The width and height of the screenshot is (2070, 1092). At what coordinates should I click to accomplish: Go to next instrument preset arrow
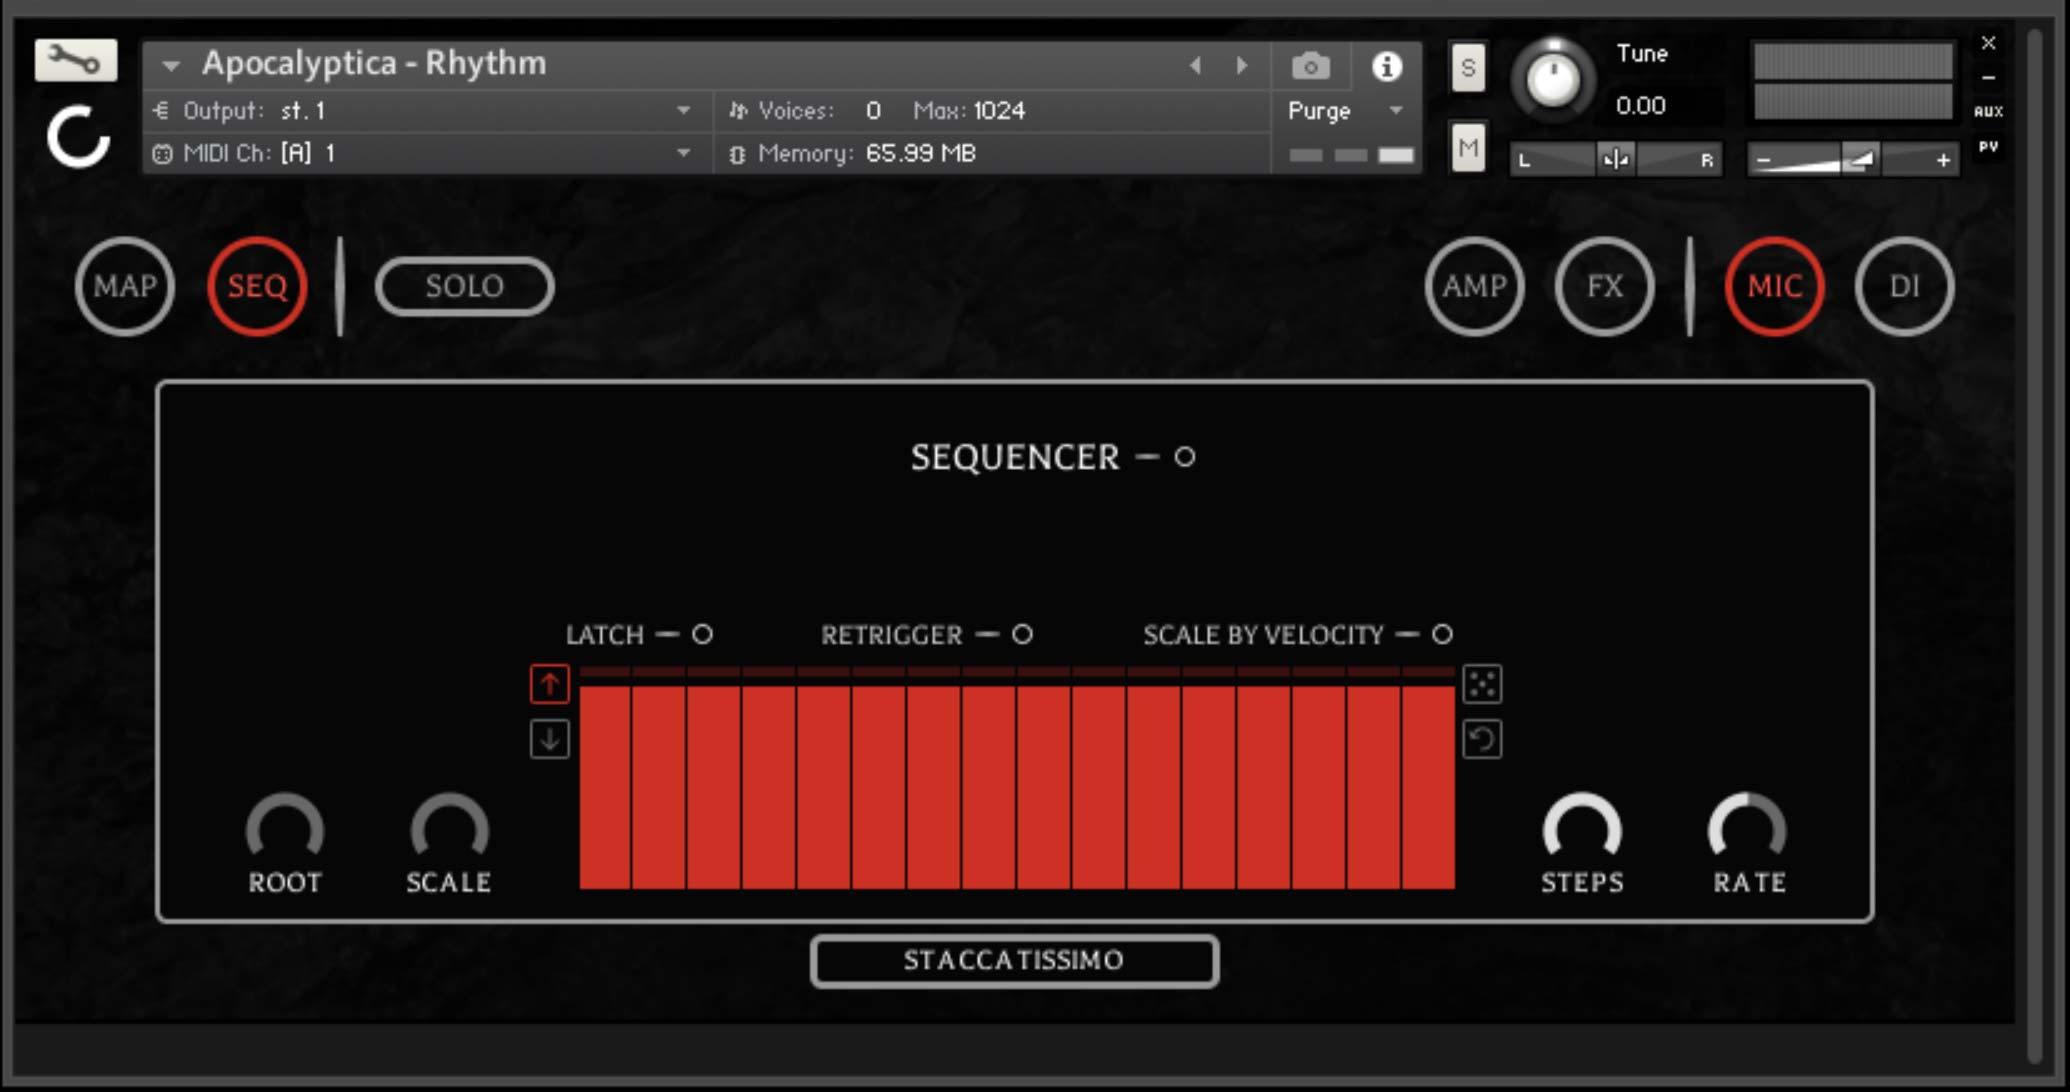tap(1241, 66)
